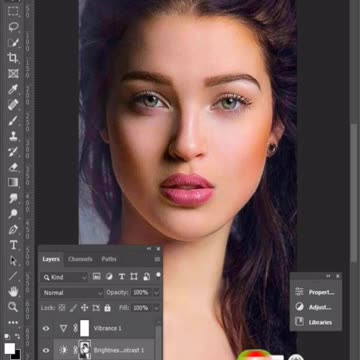Collapse the Layers panel to icons
The height and width of the screenshot is (360, 360).
point(149,249)
